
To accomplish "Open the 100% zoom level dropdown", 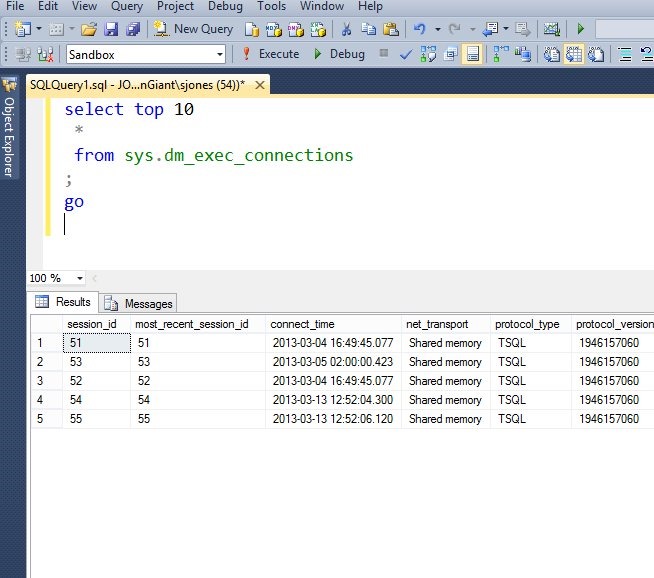I will (x=80, y=278).
